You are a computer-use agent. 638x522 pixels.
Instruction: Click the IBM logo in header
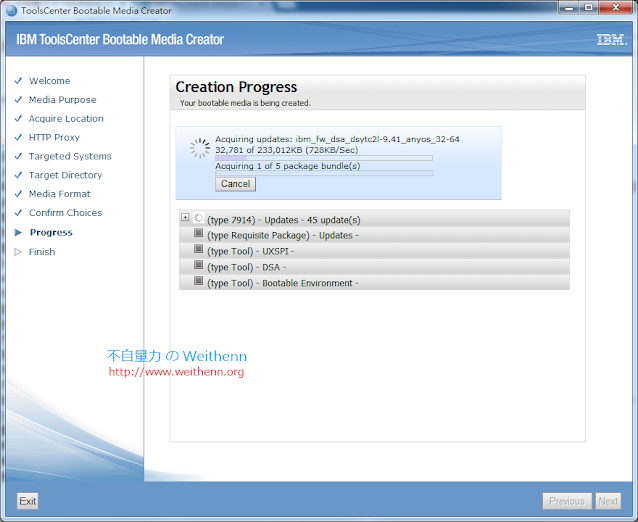[612, 39]
